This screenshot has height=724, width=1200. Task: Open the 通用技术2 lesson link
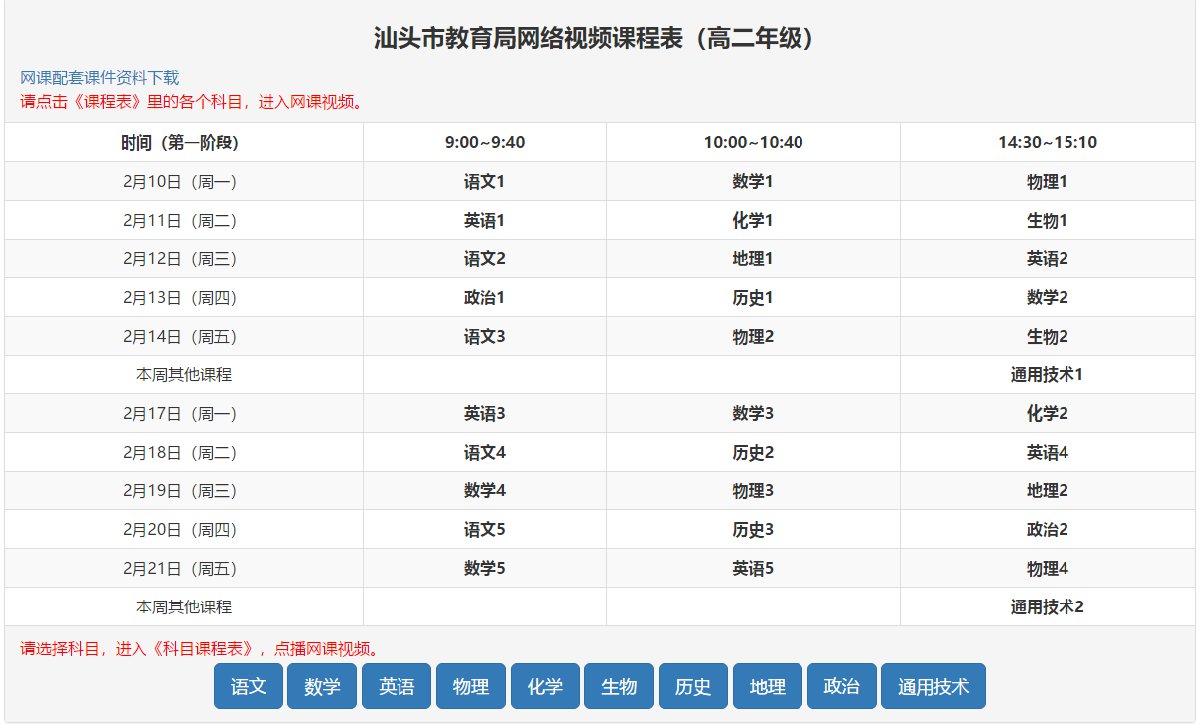[1046, 607]
